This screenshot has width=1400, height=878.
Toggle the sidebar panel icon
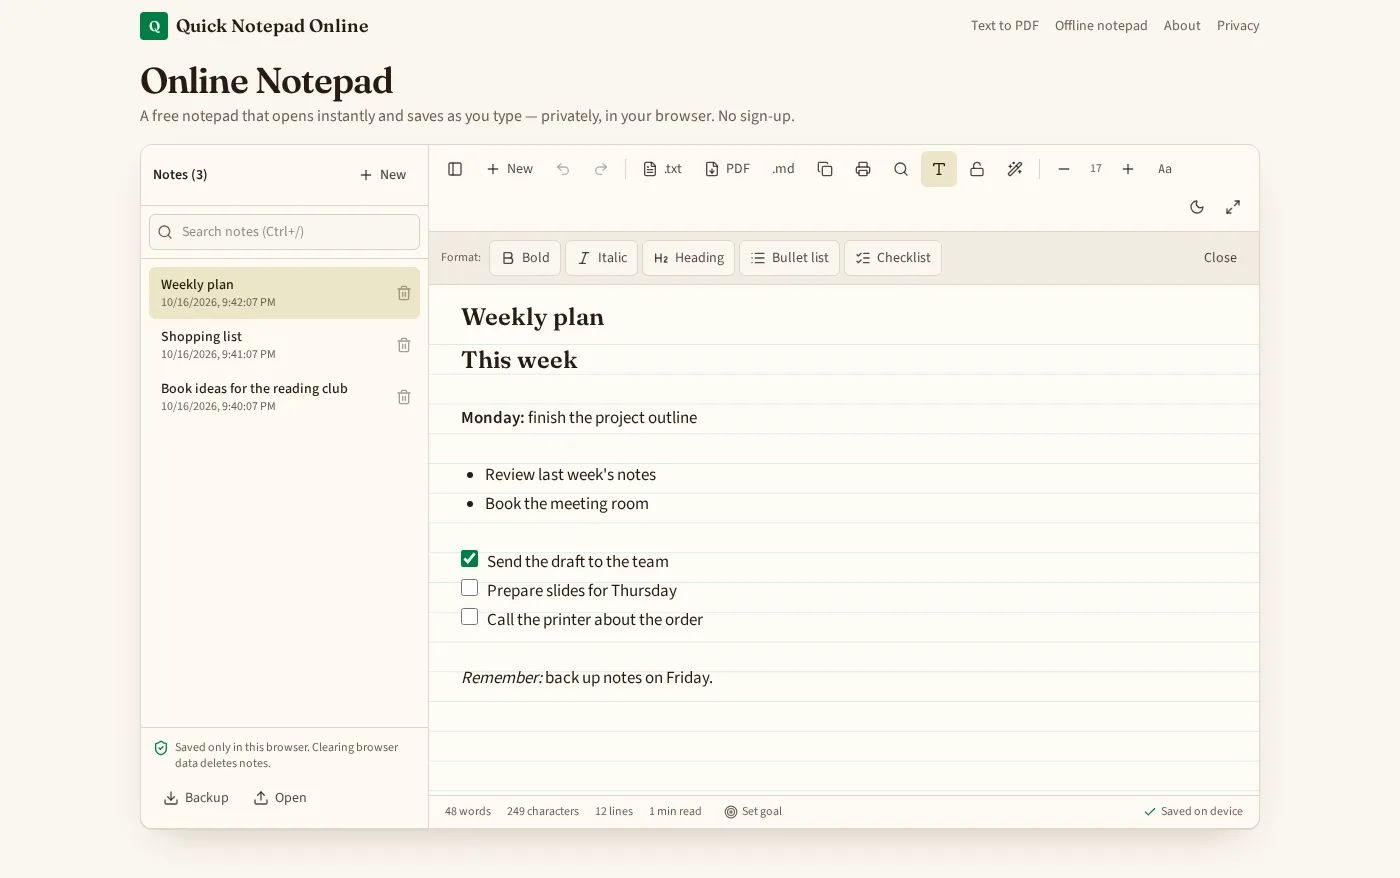click(x=455, y=169)
